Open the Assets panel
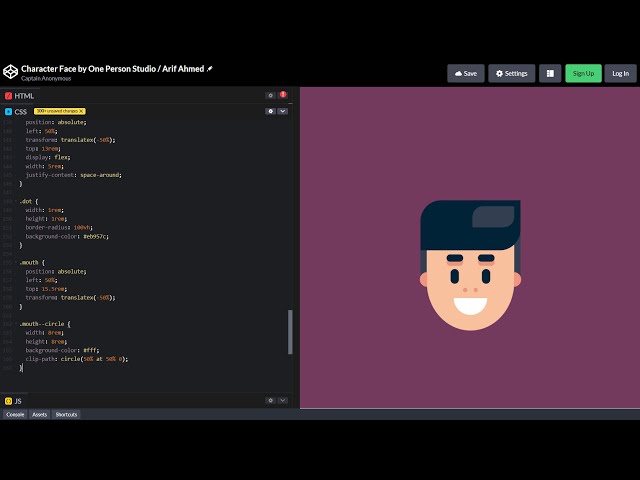The width and height of the screenshot is (640, 480). (40, 414)
